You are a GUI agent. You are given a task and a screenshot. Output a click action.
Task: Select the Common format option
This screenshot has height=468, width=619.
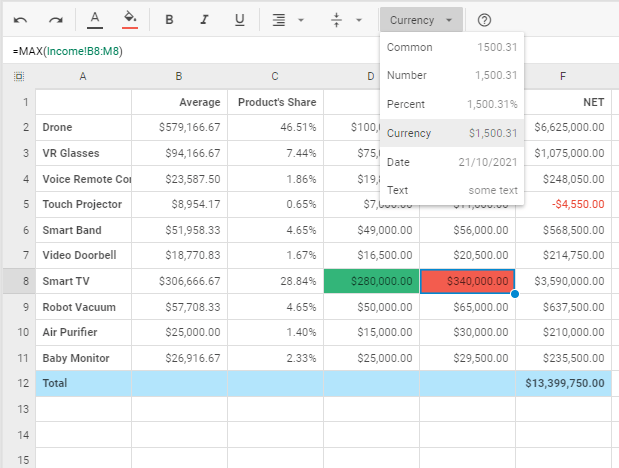(452, 47)
